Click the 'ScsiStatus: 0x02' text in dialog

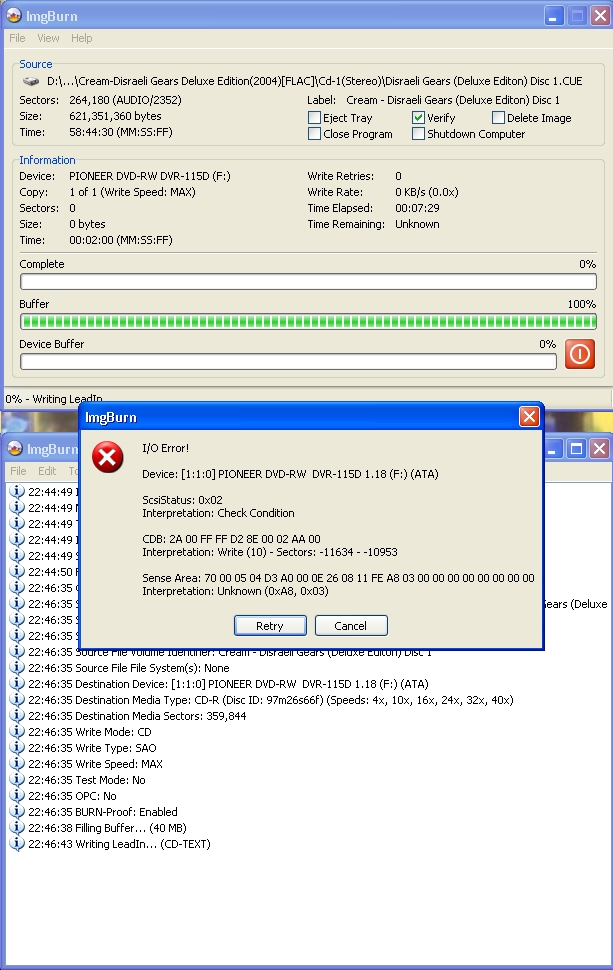click(182, 500)
